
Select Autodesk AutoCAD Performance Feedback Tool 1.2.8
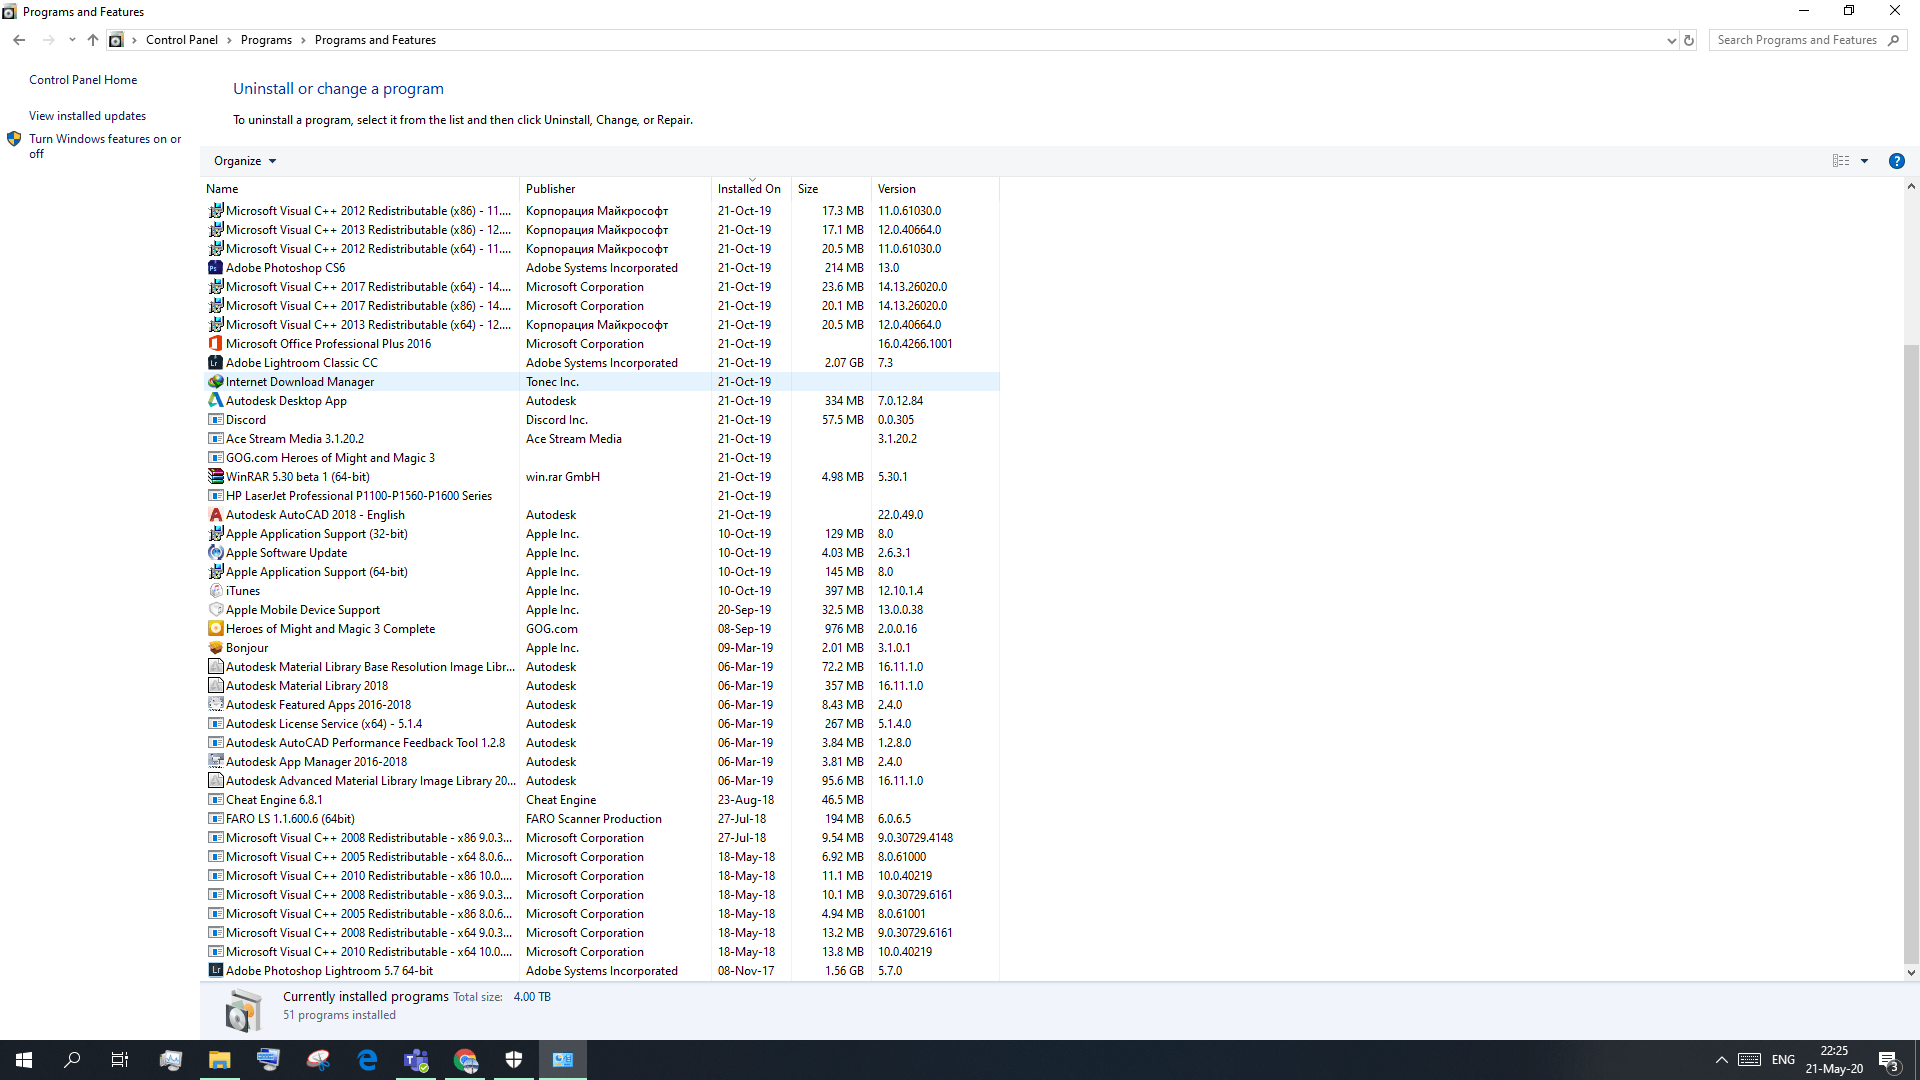click(600, 743)
